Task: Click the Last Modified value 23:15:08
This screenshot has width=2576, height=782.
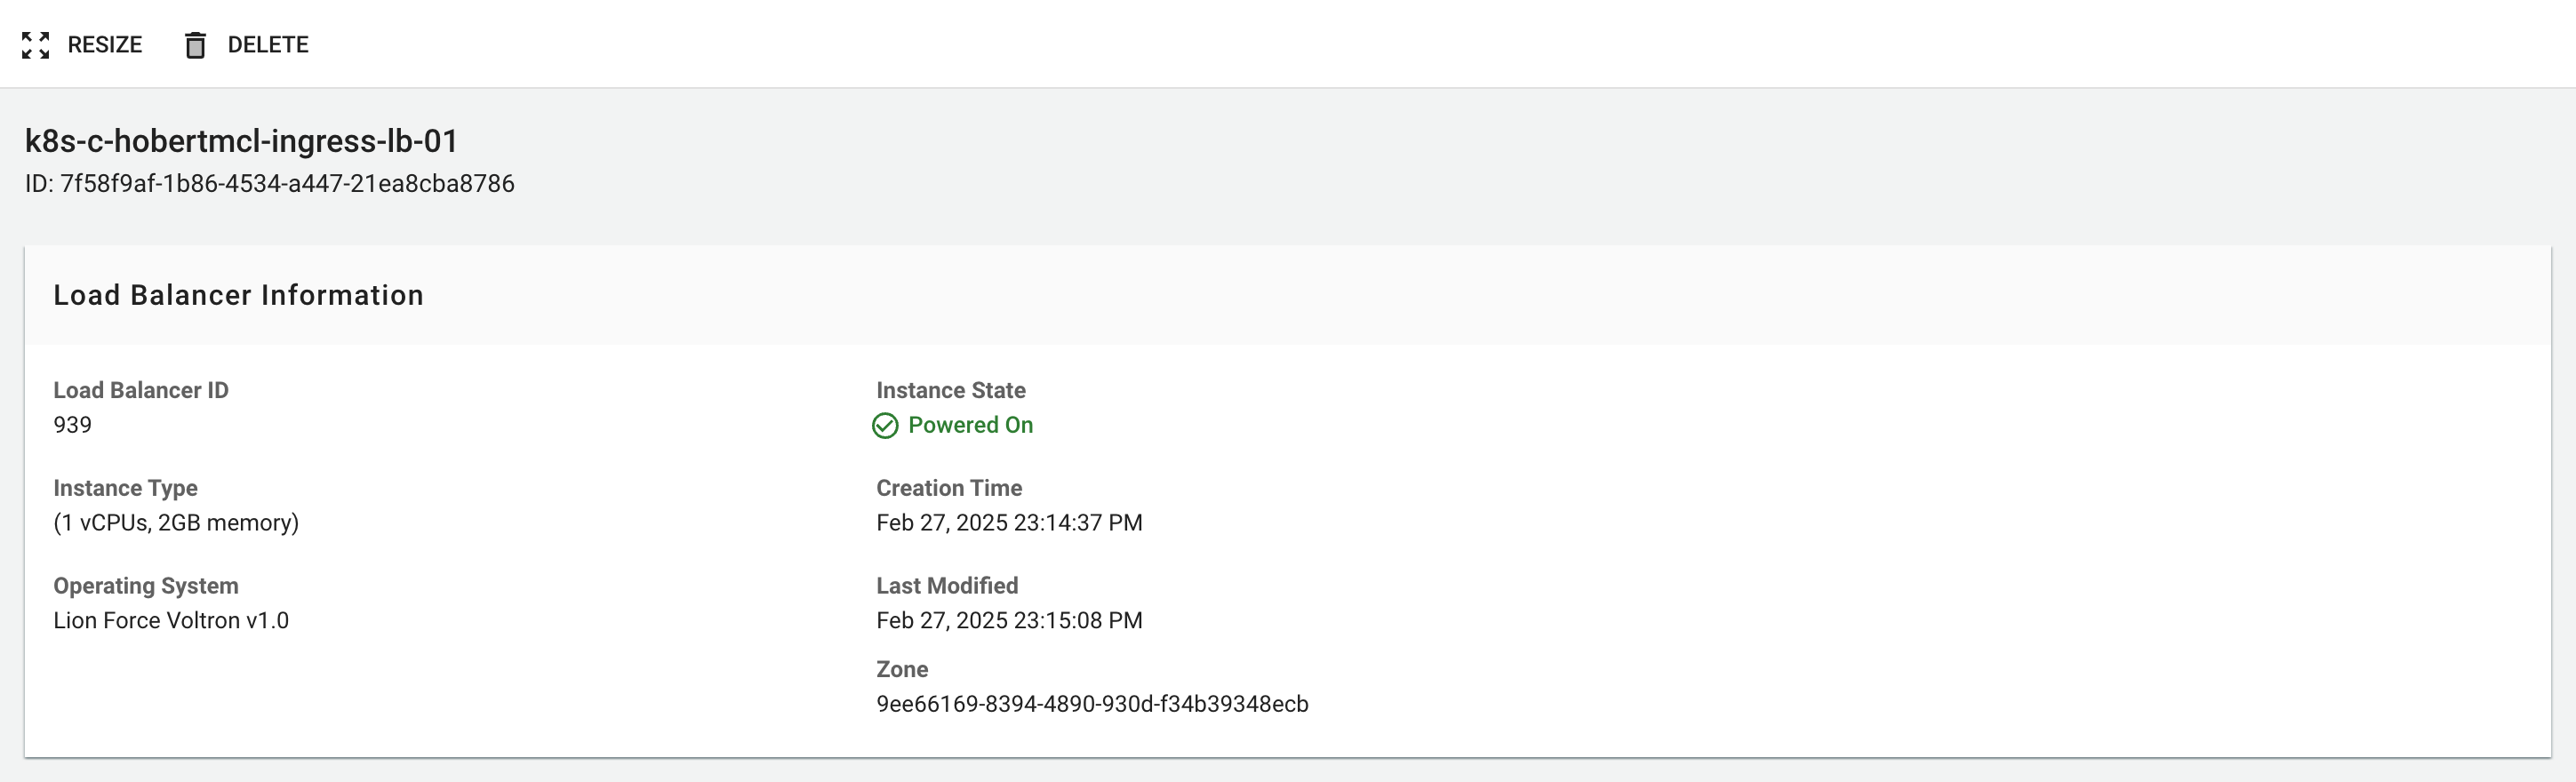Action: tap(1009, 621)
